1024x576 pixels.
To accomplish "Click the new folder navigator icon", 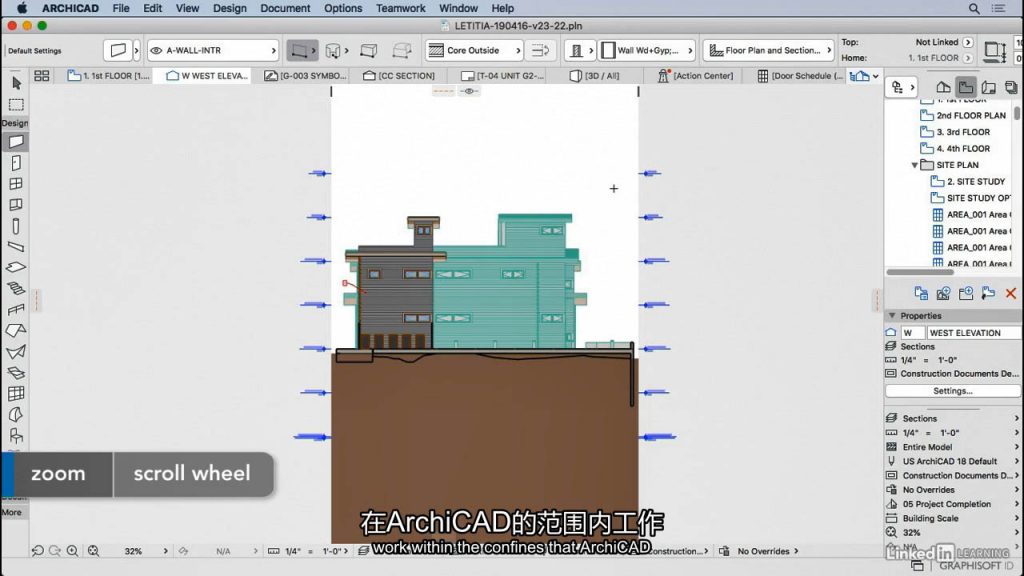I will click(x=966, y=293).
